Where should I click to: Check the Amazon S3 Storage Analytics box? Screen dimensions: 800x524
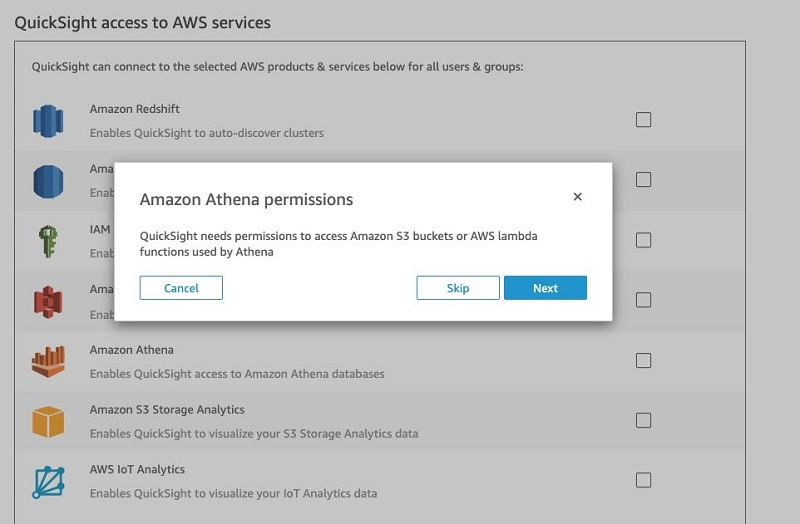(643, 420)
